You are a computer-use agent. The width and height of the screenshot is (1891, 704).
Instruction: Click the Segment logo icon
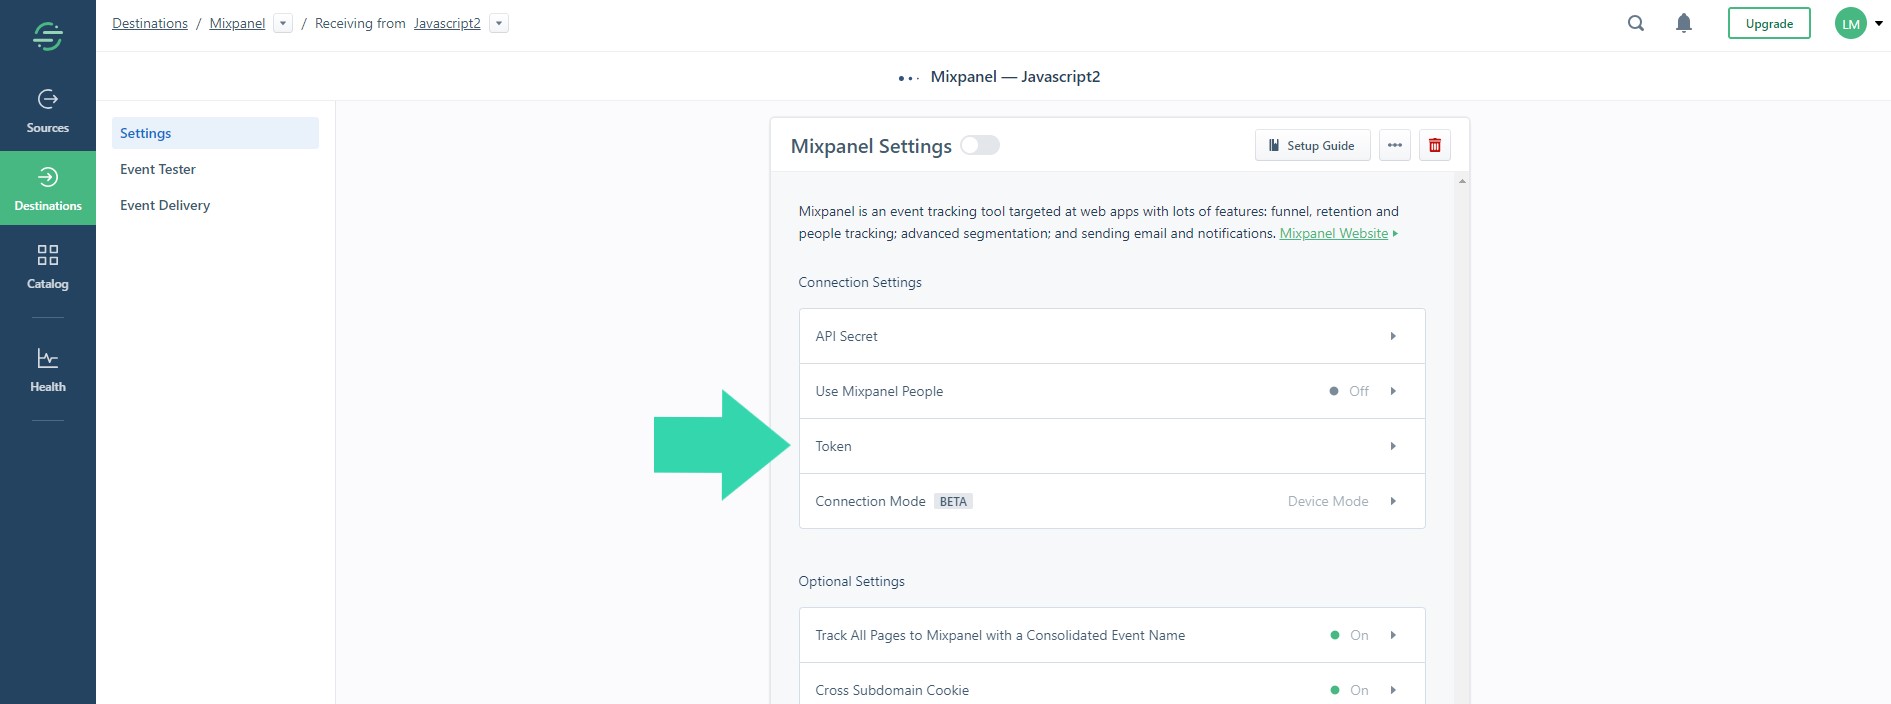click(47, 36)
